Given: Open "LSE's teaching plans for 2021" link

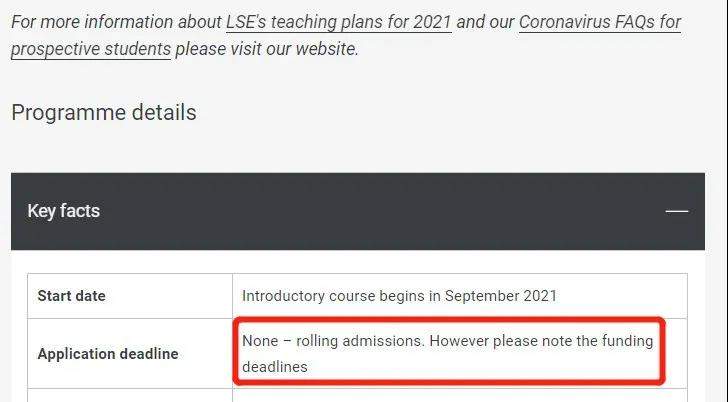Looking at the screenshot, I should [x=339, y=21].
